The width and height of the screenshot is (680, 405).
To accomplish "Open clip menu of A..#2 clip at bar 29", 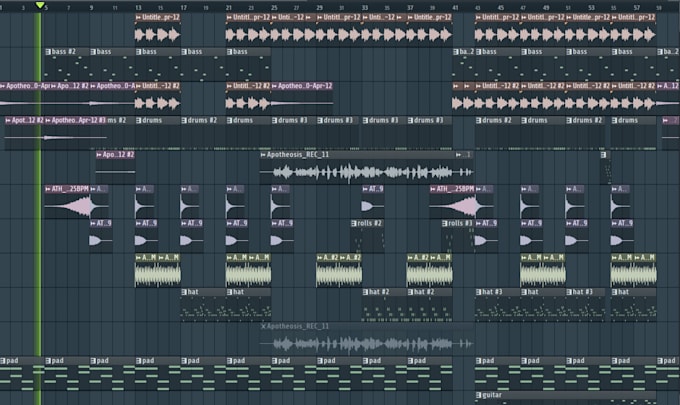I will tap(320, 258).
